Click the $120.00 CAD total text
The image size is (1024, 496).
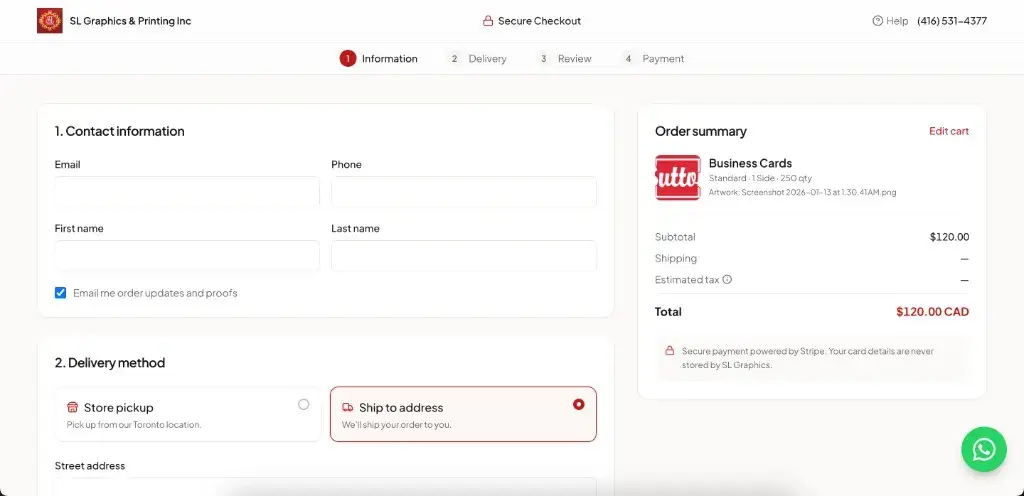[933, 312]
